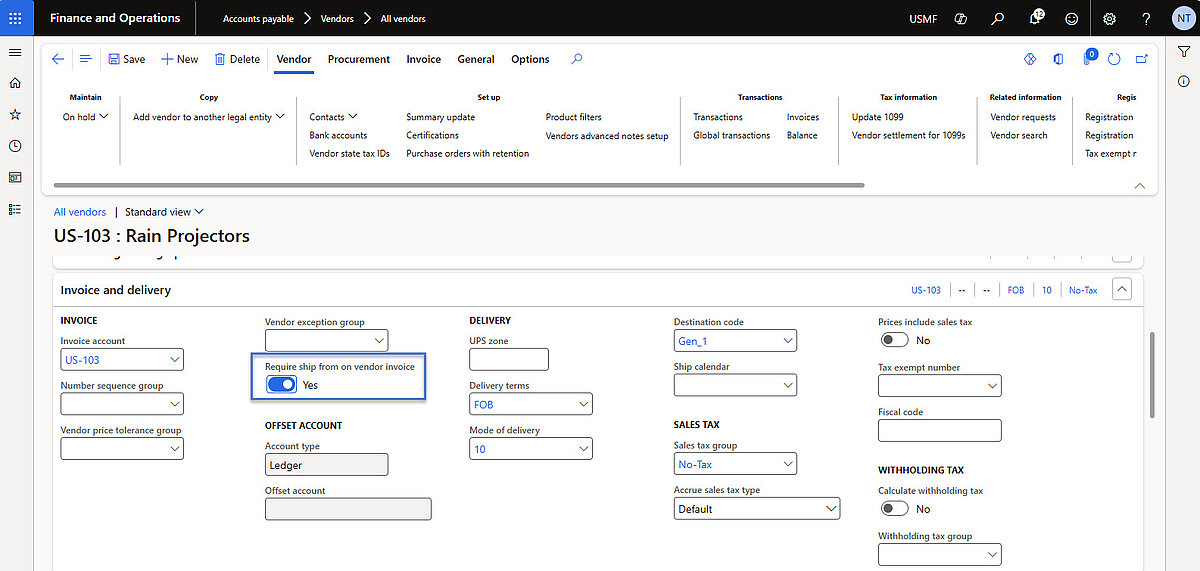Open Favorites star in left sidebar
The width and height of the screenshot is (1200, 571).
(x=15, y=115)
